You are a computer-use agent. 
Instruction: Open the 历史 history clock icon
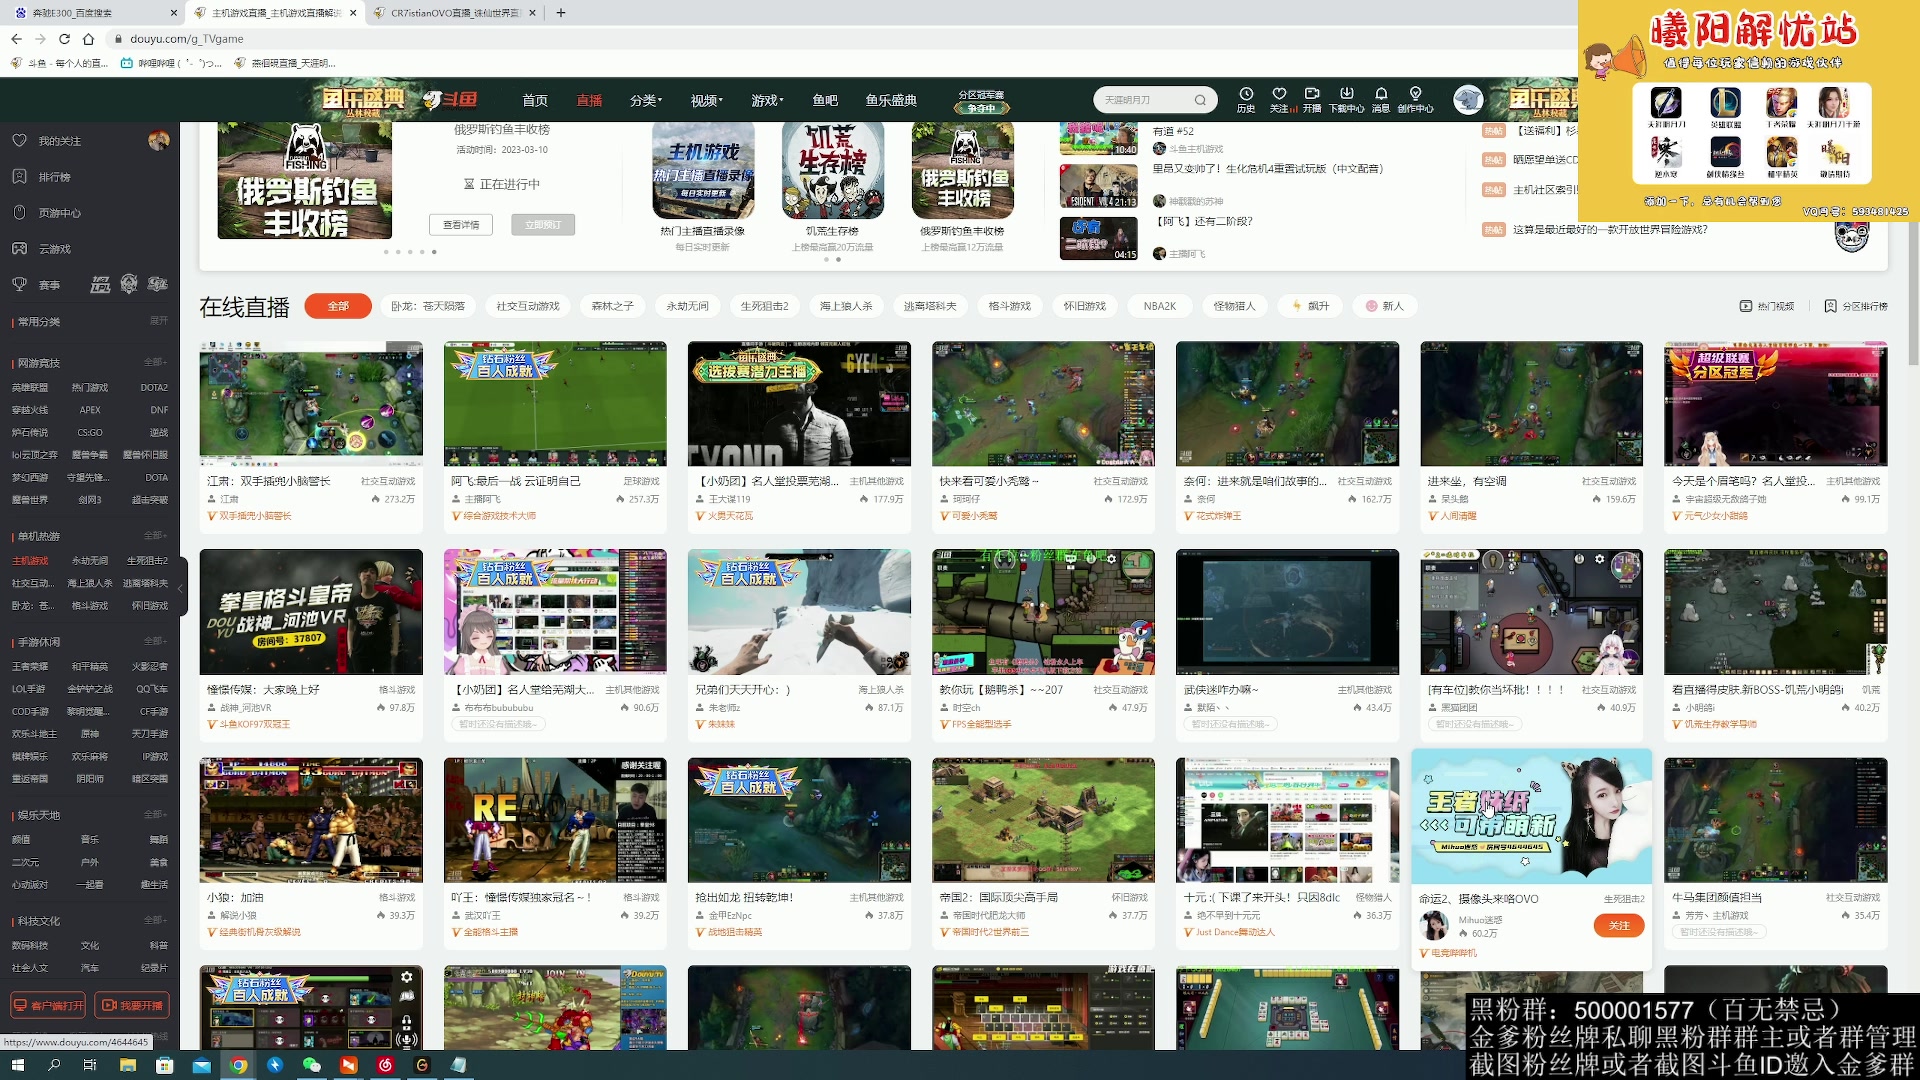(1246, 93)
